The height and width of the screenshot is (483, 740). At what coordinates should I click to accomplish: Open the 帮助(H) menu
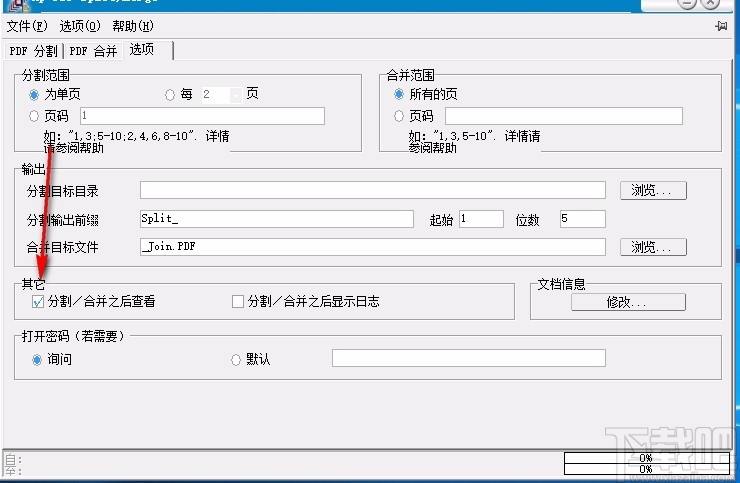133,26
